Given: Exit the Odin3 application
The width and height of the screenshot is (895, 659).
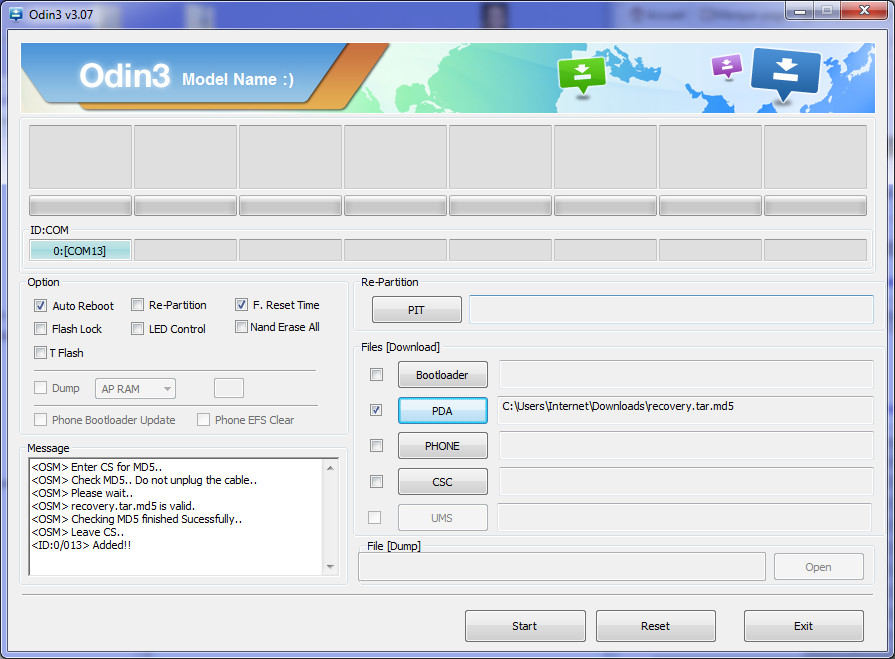Looking at the screenshot, I should (804, 626).
